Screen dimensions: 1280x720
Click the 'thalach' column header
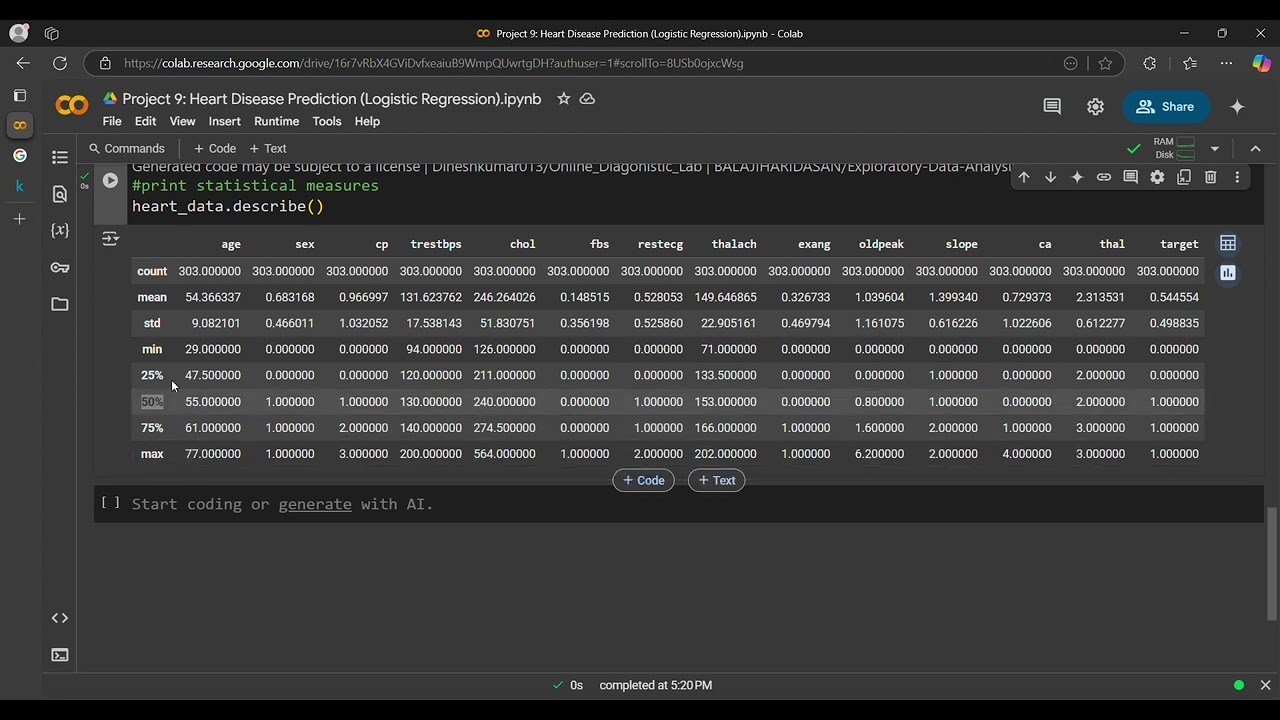coord(734,244)
